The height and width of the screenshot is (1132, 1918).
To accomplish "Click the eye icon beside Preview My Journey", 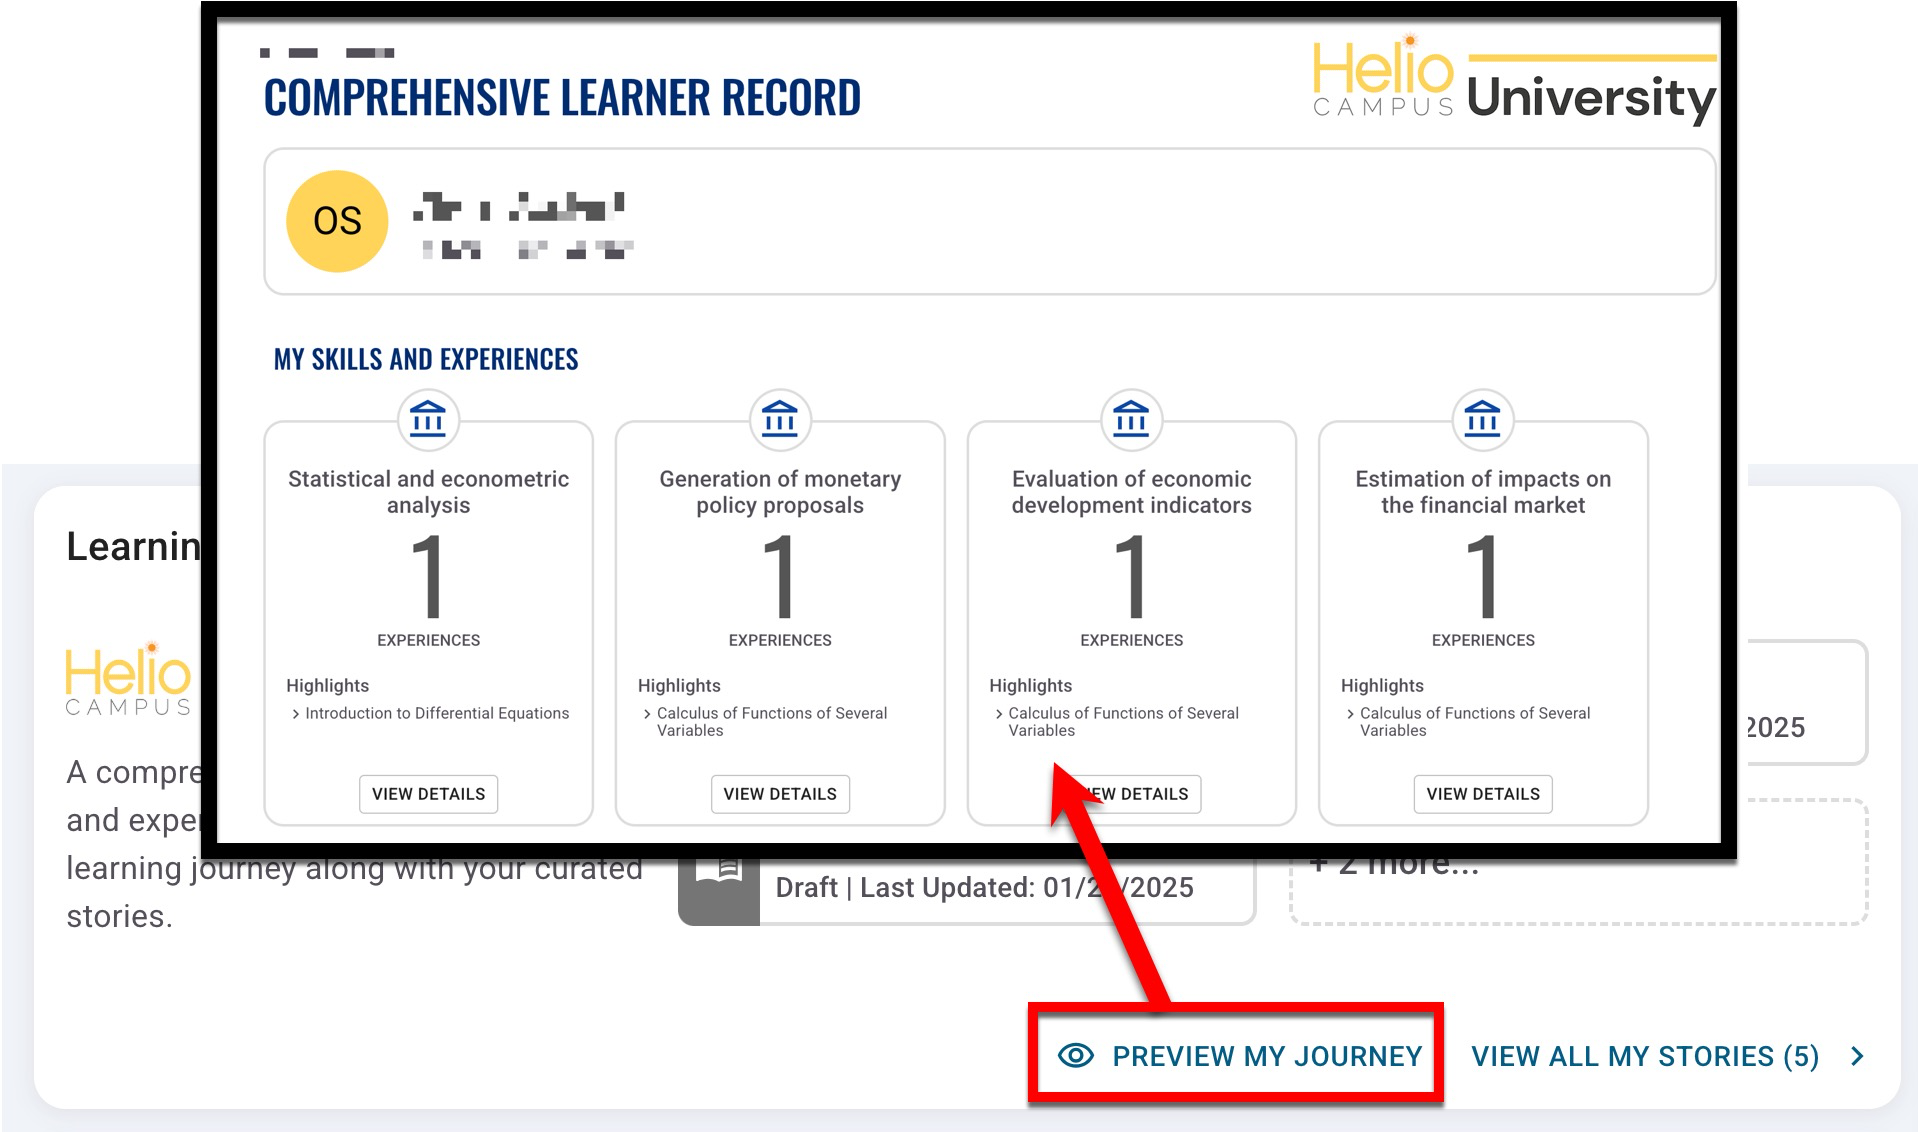I will (1076, 1056).
